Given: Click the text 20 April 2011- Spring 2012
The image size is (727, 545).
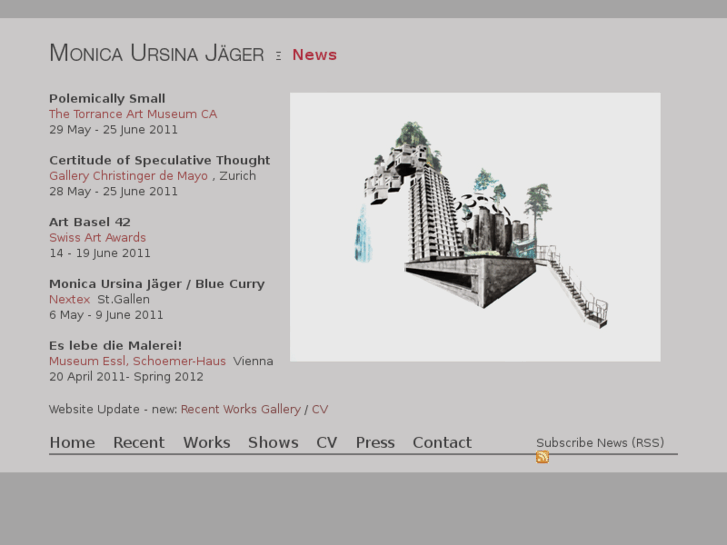Looking at the screenshot, I should (x=126, y=377).
